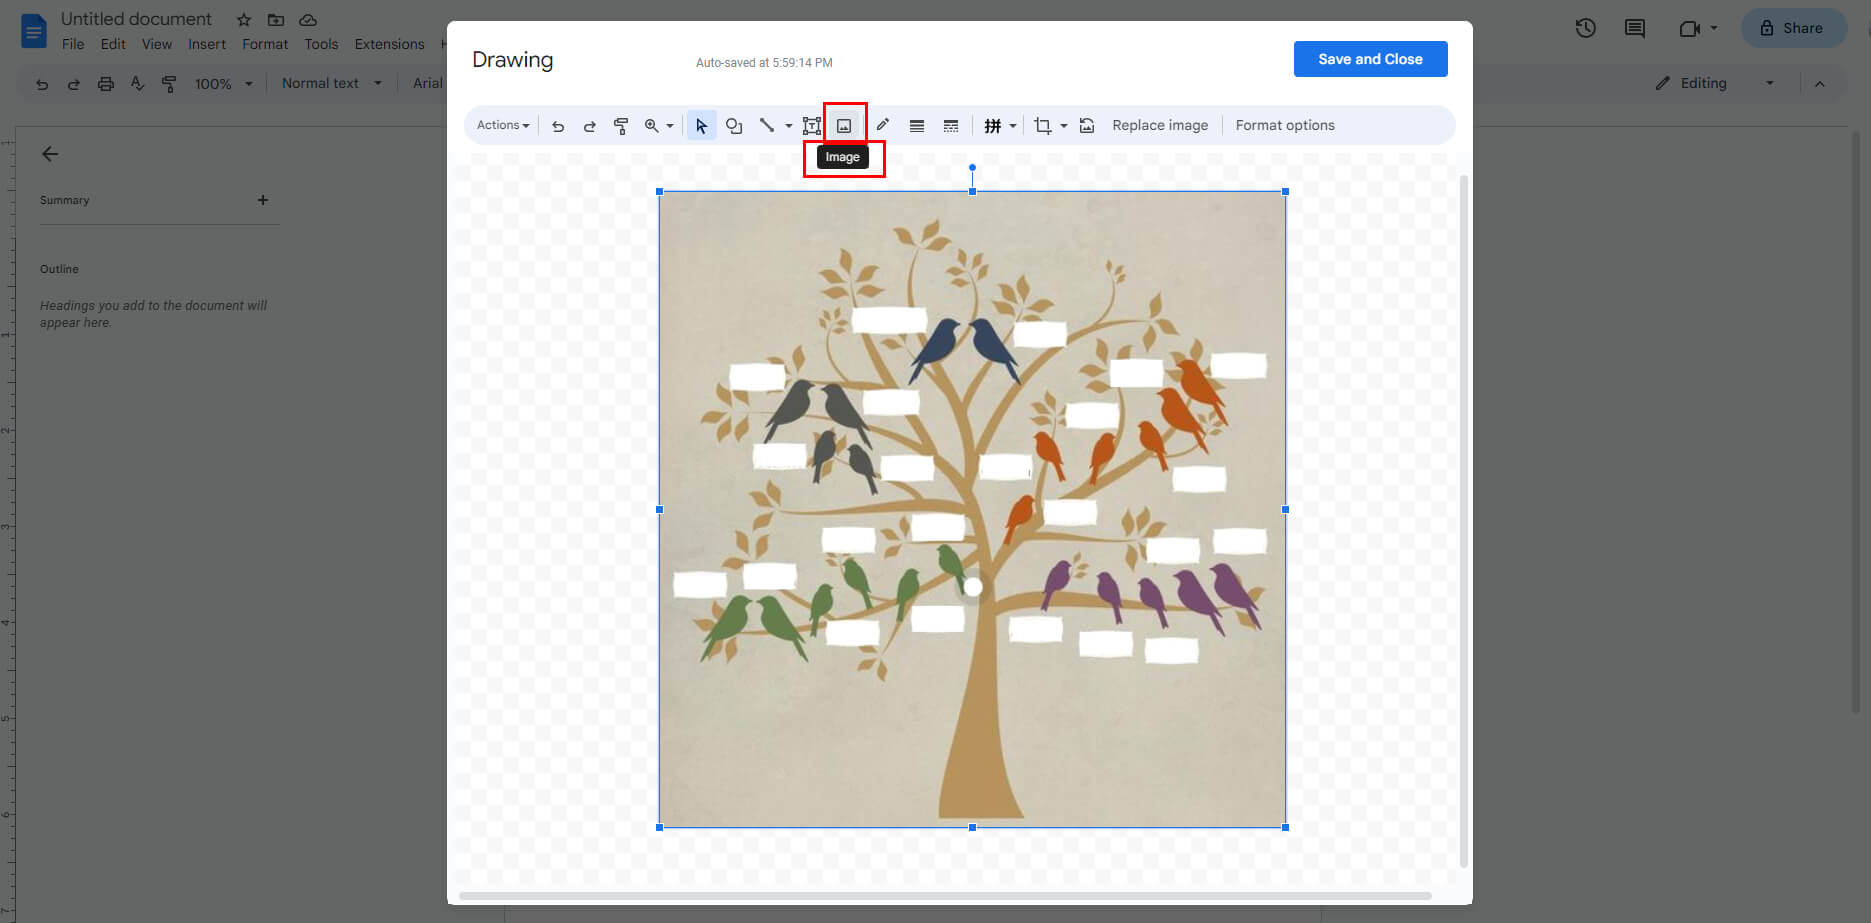The width and height of the screenshot is (1871, 923).
Task: Open the Editing mode dropdown
Action: tap(1714, 84)
